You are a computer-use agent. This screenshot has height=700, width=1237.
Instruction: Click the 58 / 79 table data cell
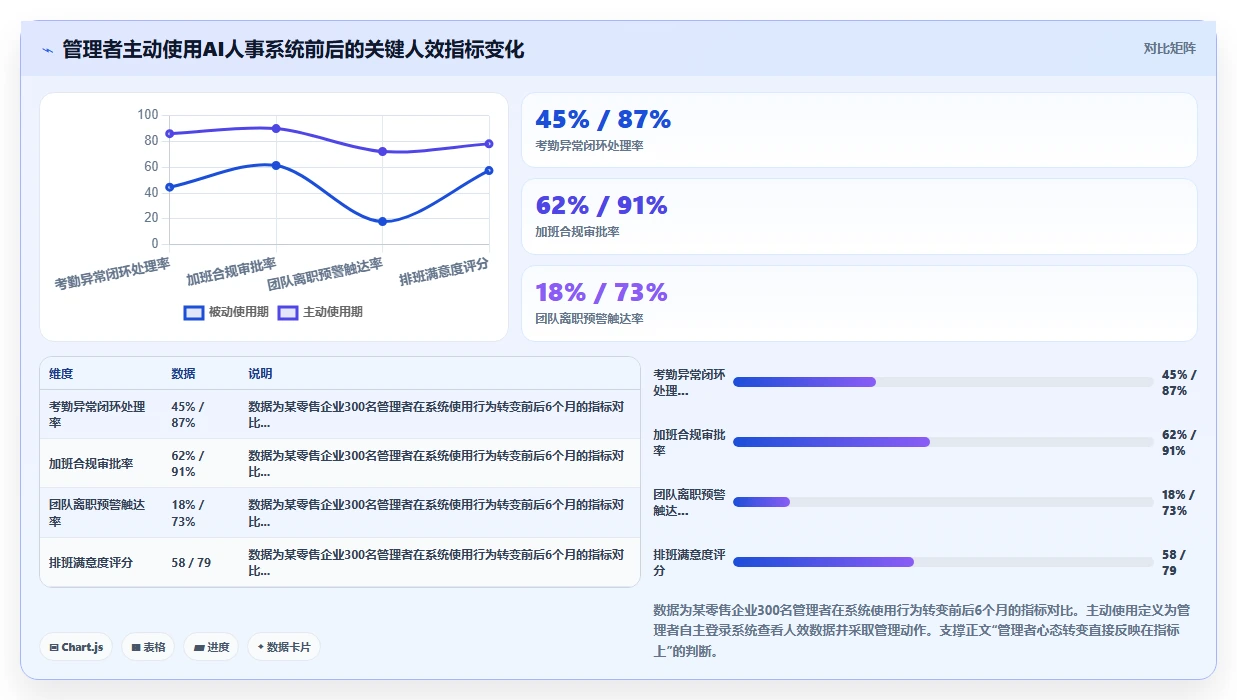(x=191, y=563)
